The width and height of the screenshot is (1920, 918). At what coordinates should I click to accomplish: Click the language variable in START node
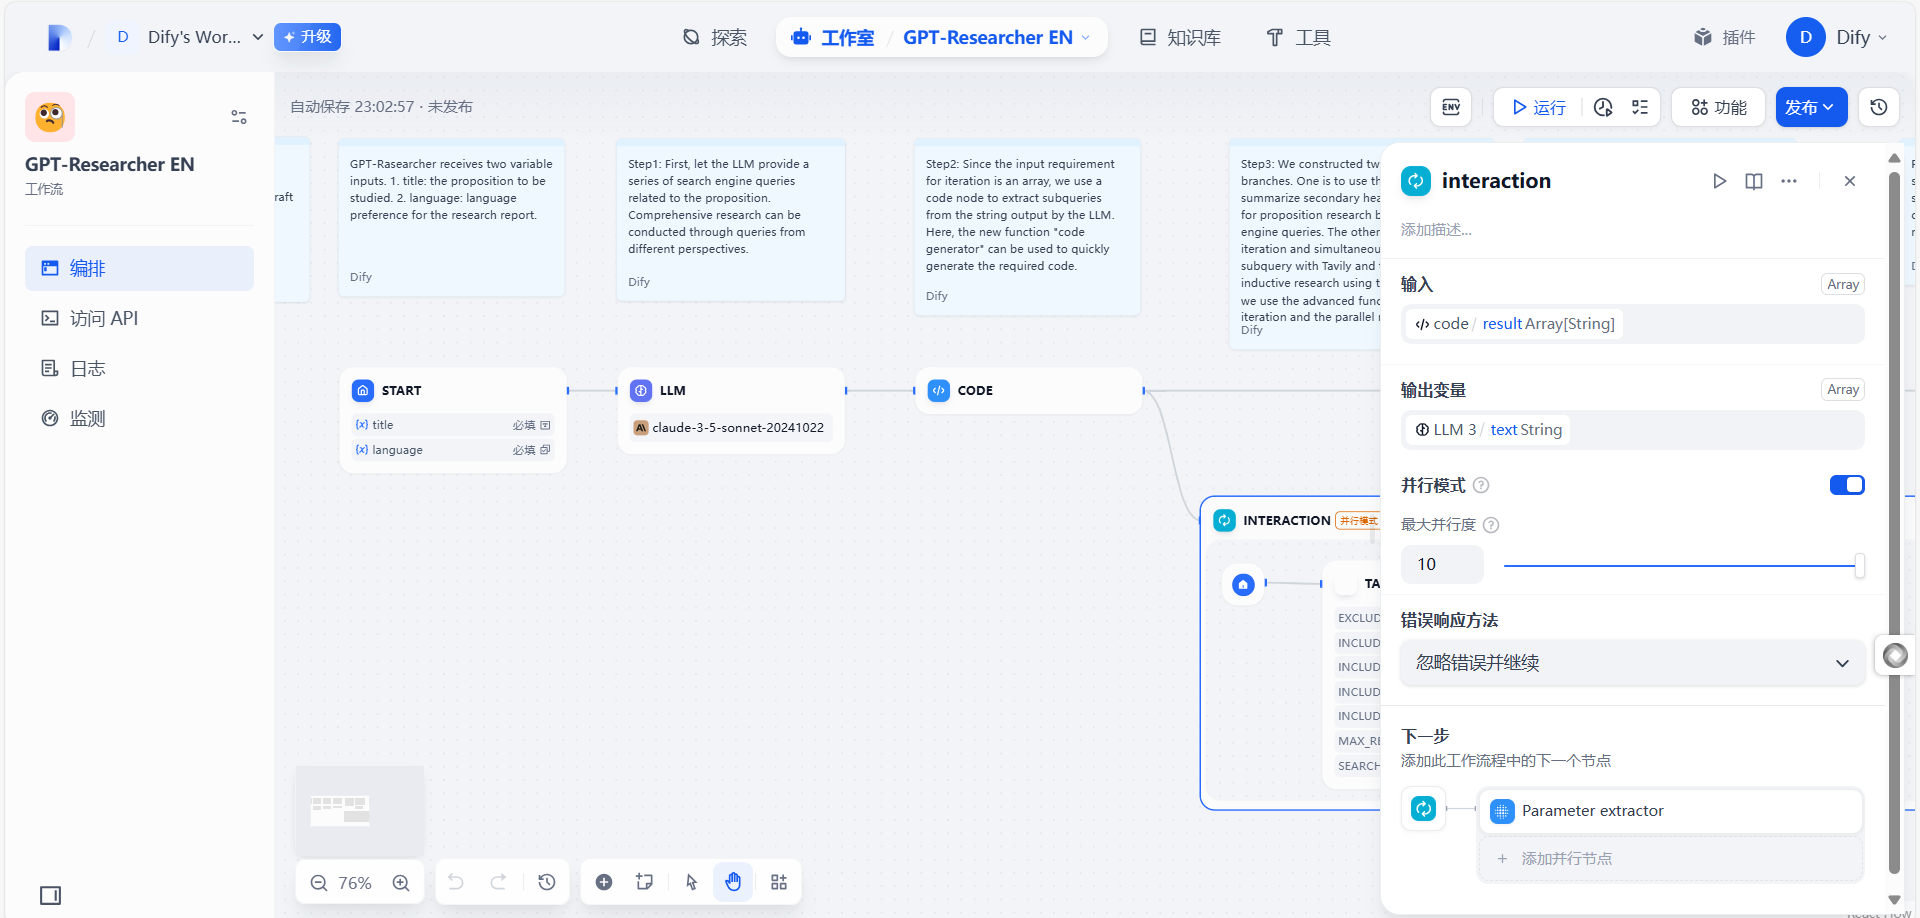point(453,450)
